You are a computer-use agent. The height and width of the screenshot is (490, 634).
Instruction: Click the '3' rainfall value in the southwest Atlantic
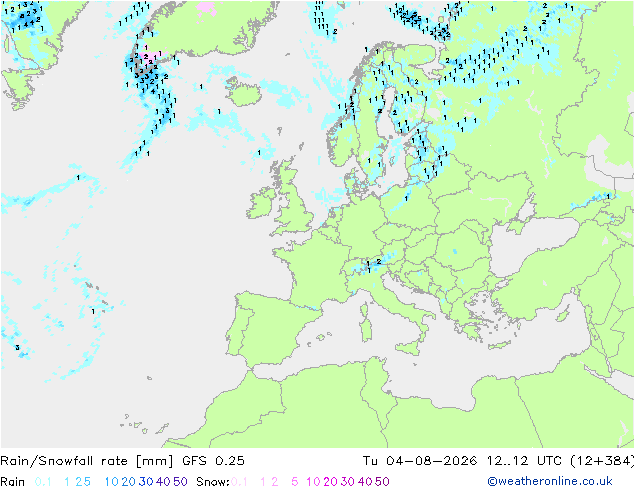[17, 347]
